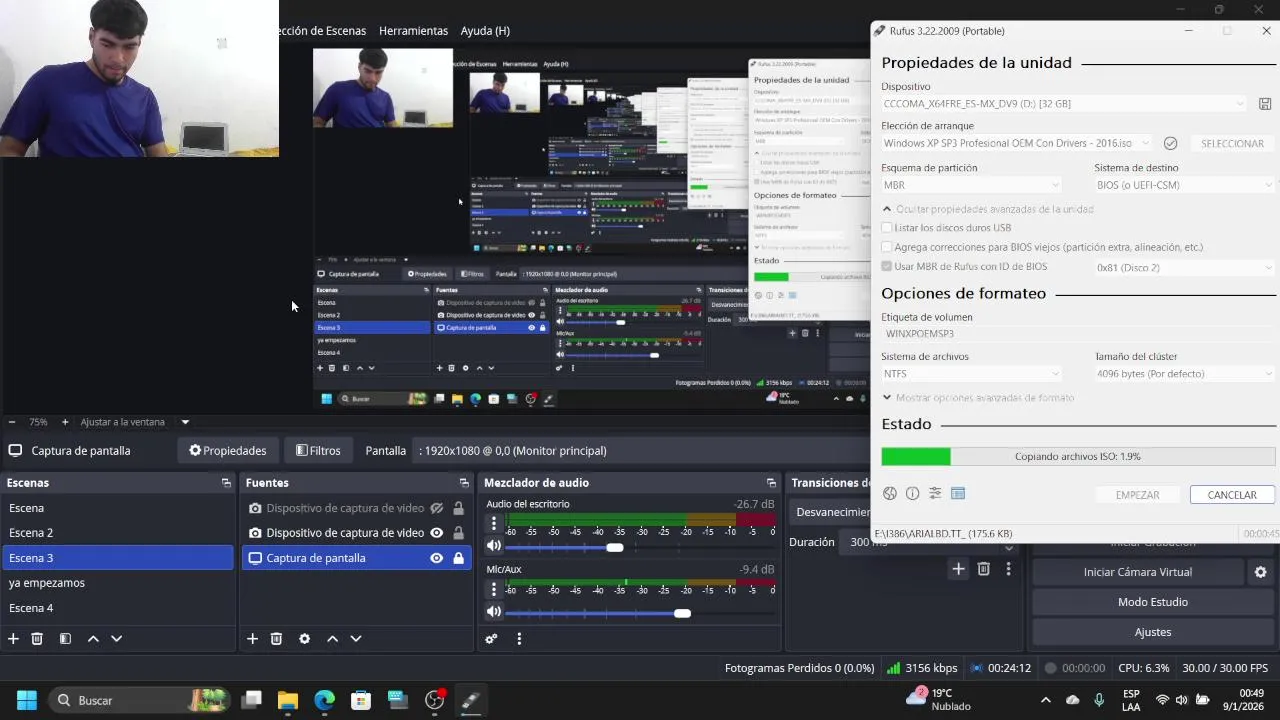The height and width of the screenshot is (720, 1280).
Task: Switch to Modo Estudio
Action: click(1153, 602)
